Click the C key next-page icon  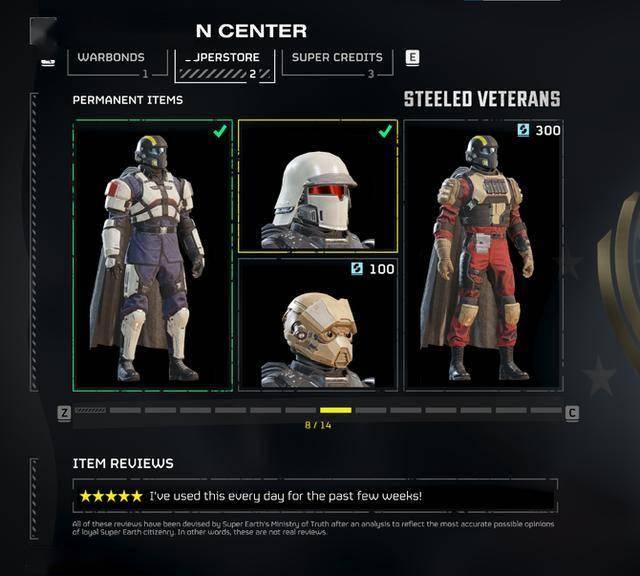(572, 413)
